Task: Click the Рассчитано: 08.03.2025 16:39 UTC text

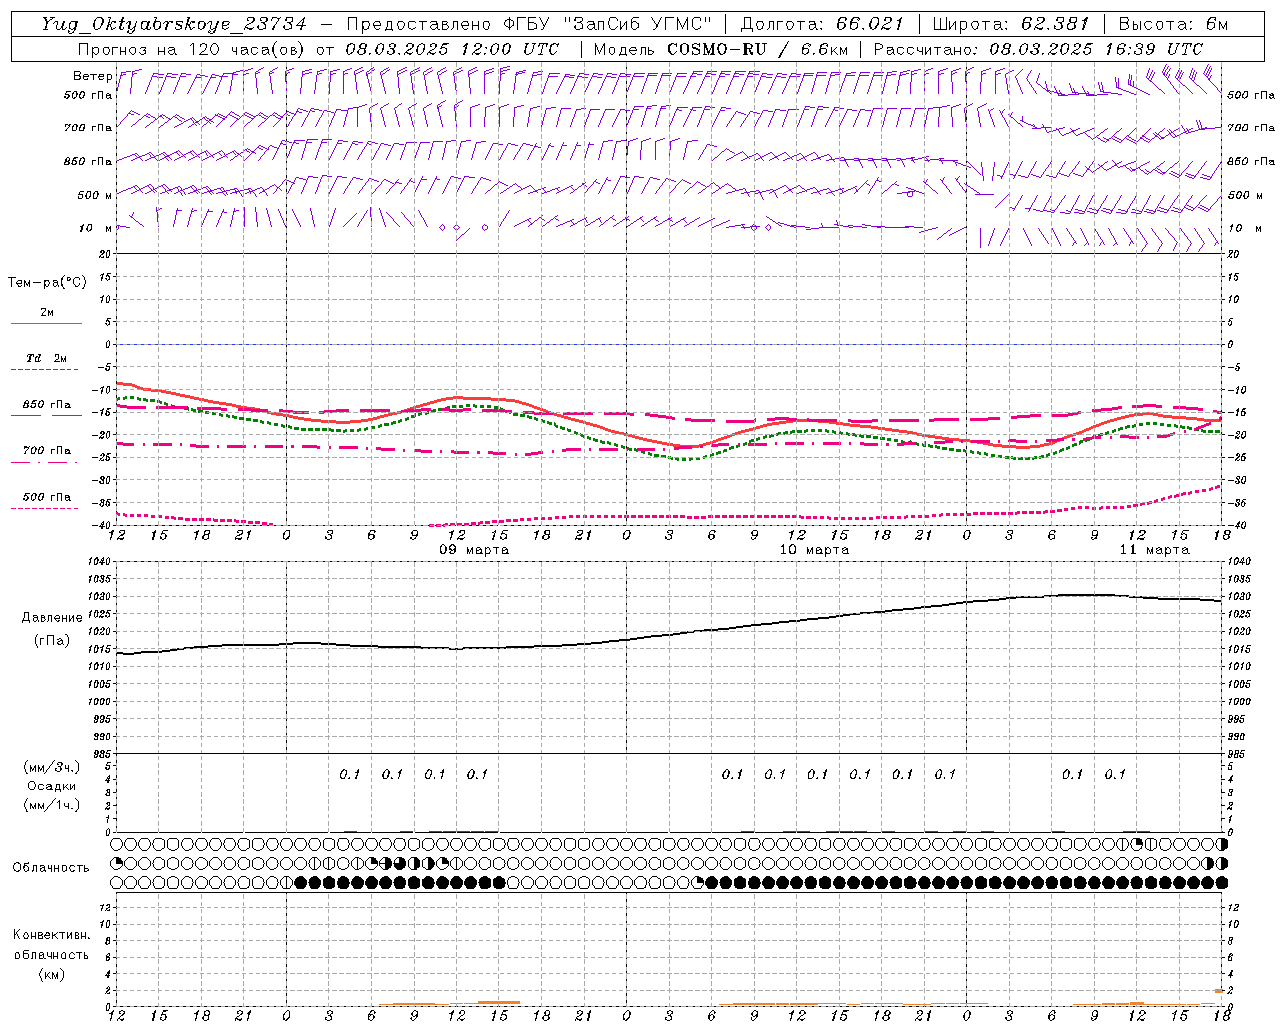Action: tap(1038, 49)
